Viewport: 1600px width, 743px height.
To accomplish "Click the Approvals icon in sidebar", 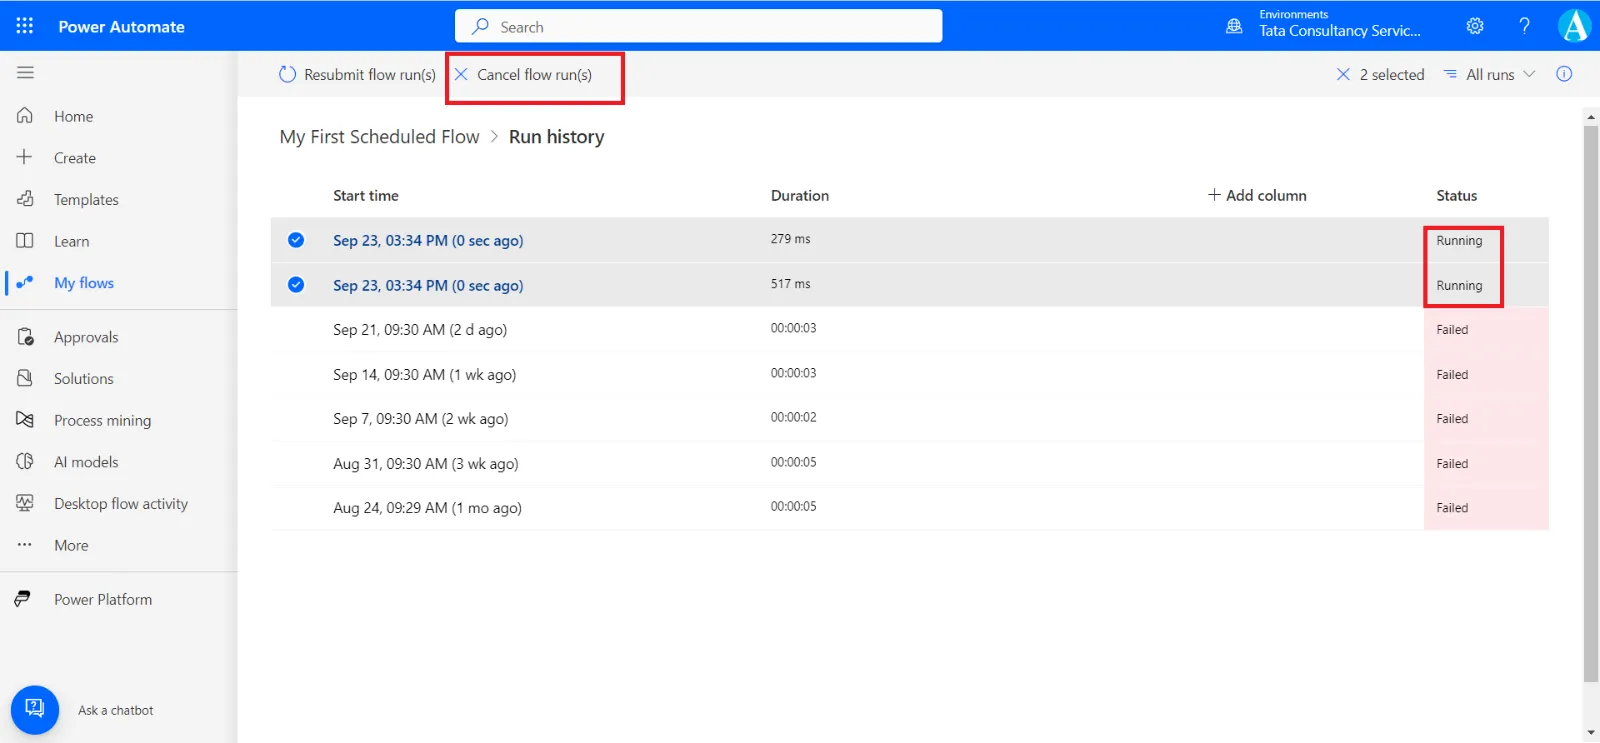I will [25, 337].
